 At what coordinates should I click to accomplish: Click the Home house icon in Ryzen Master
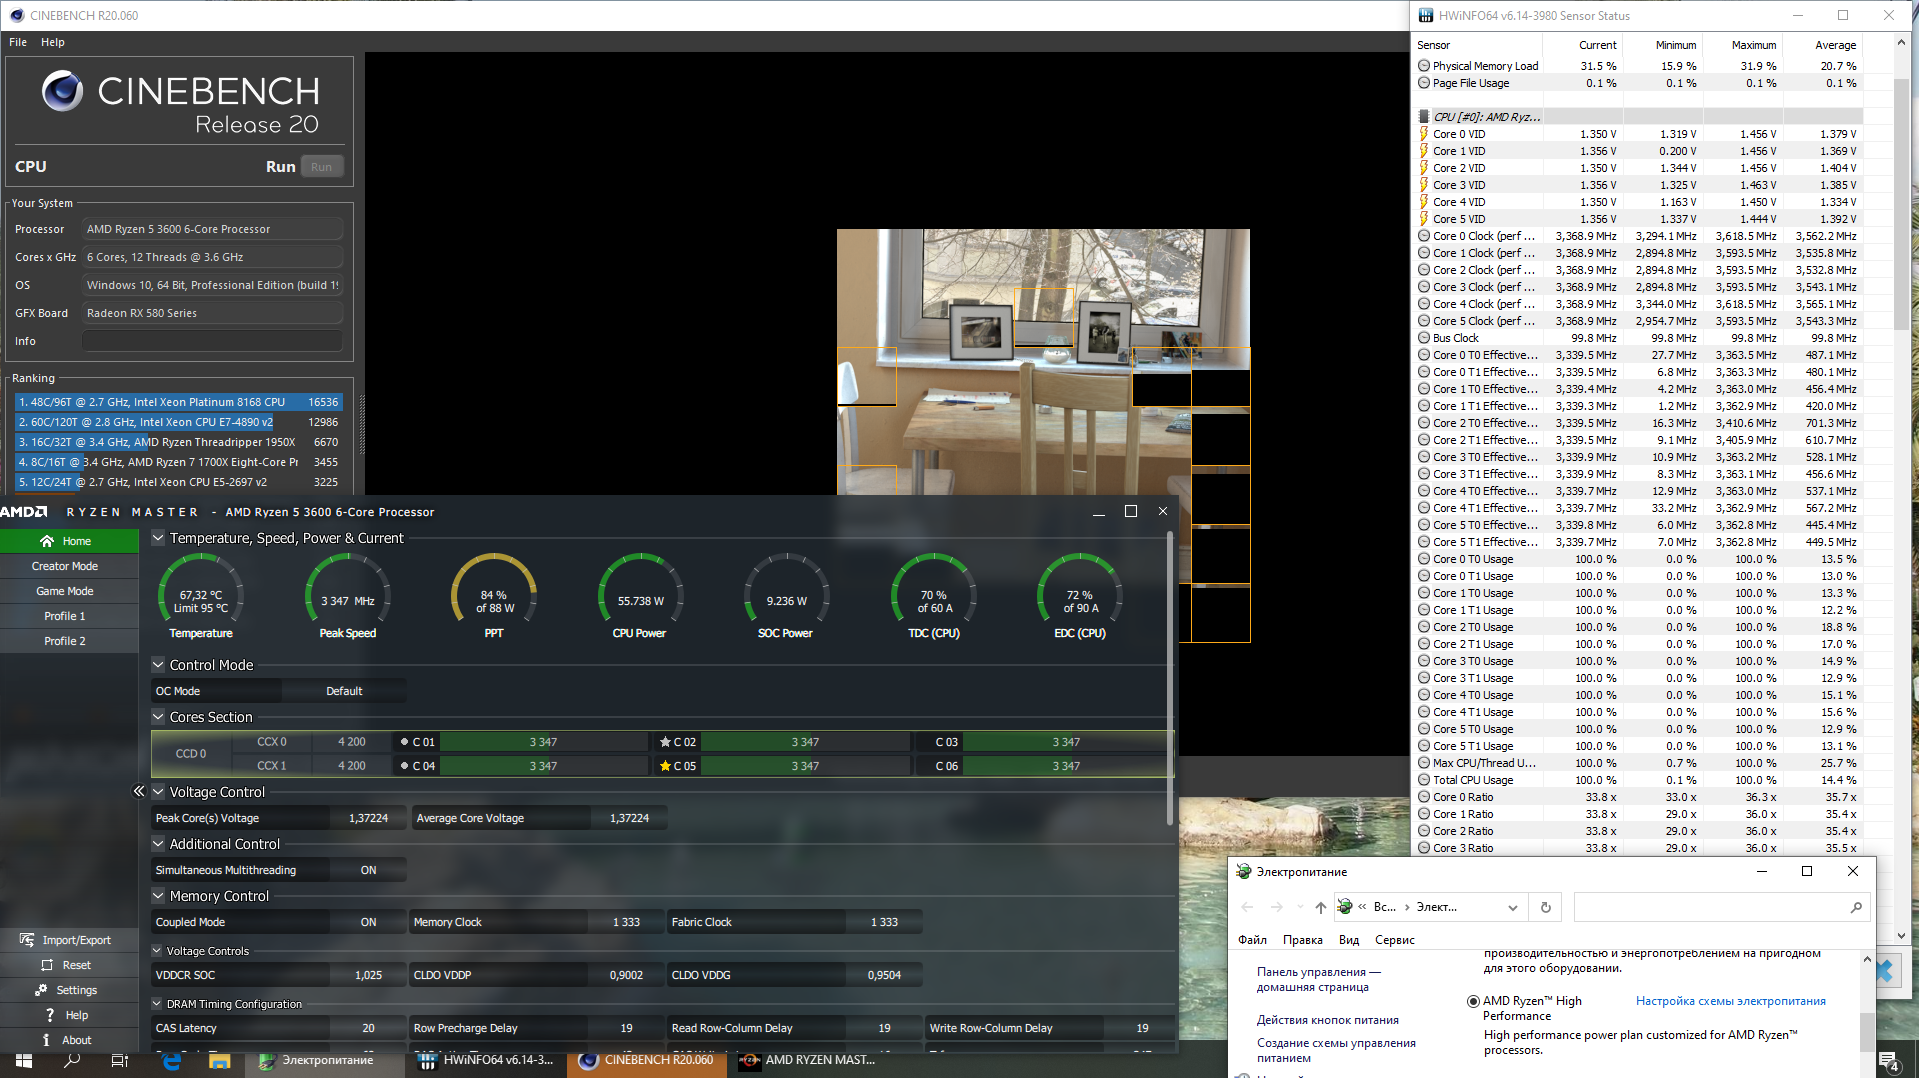coord(47,541)
